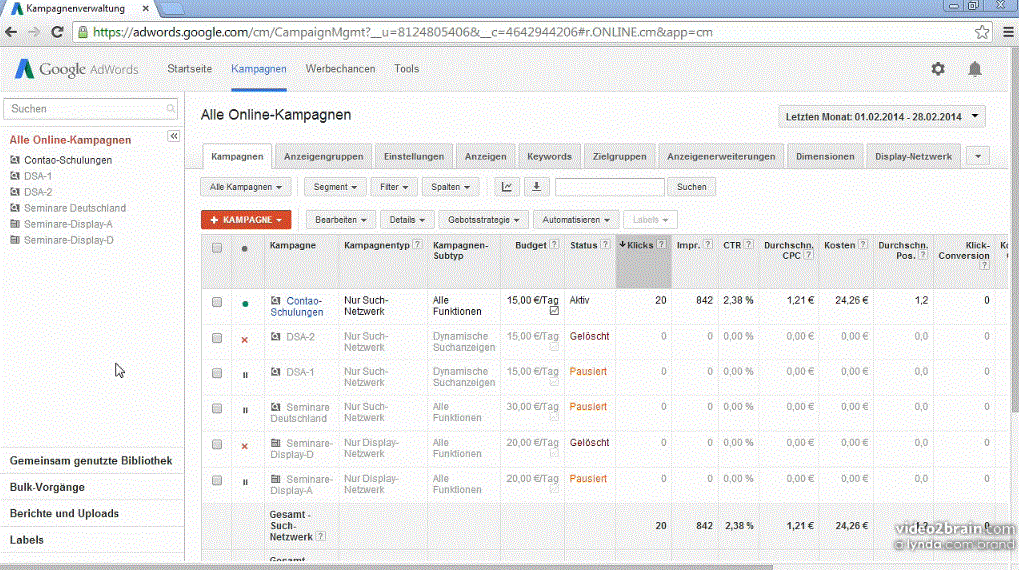Click the red X status of DSA-2

coord(245,340)
